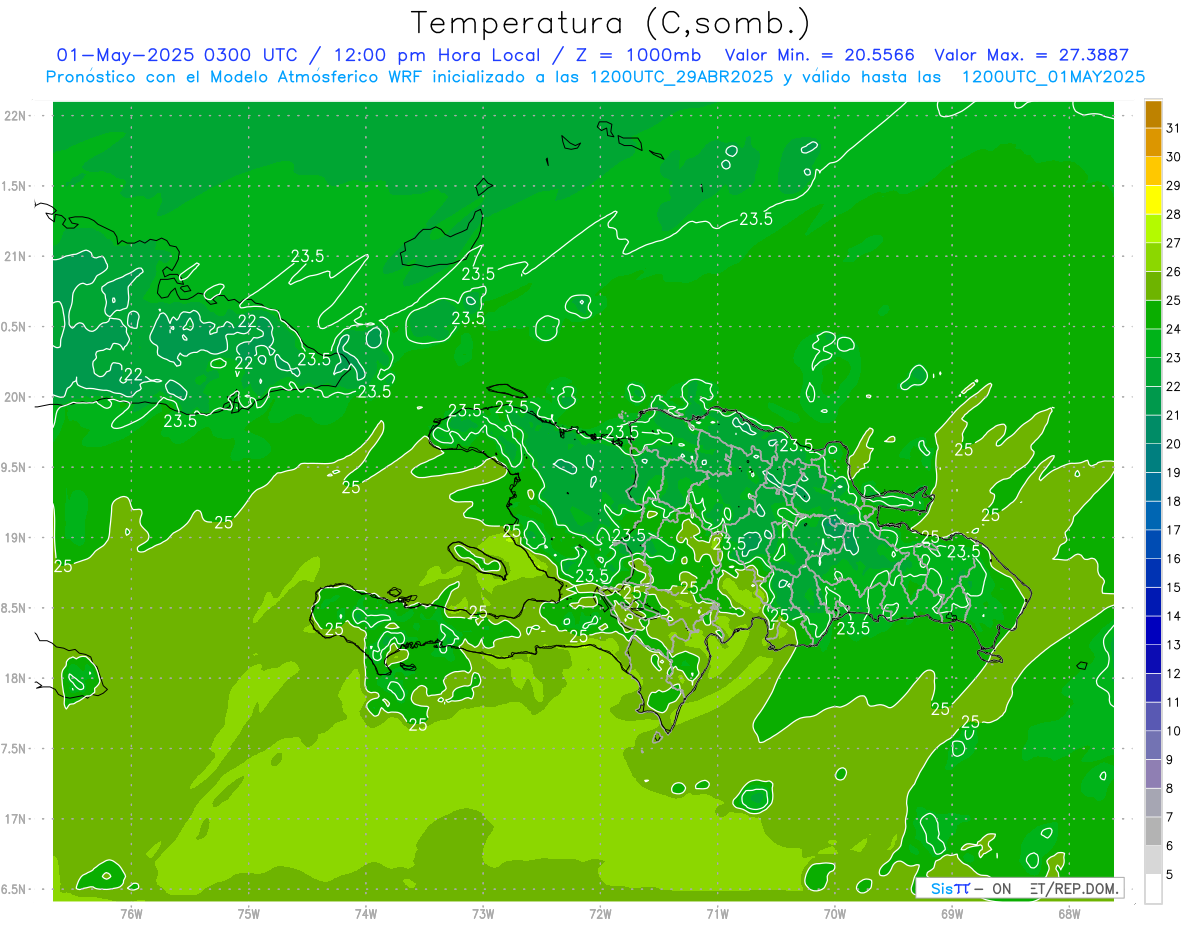Click the 1200UTC_29ABR2025 initialization time

point(681,77)
